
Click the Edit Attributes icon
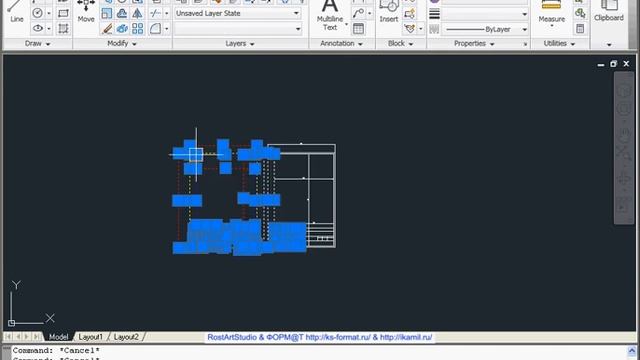click(x=409, y=28)
